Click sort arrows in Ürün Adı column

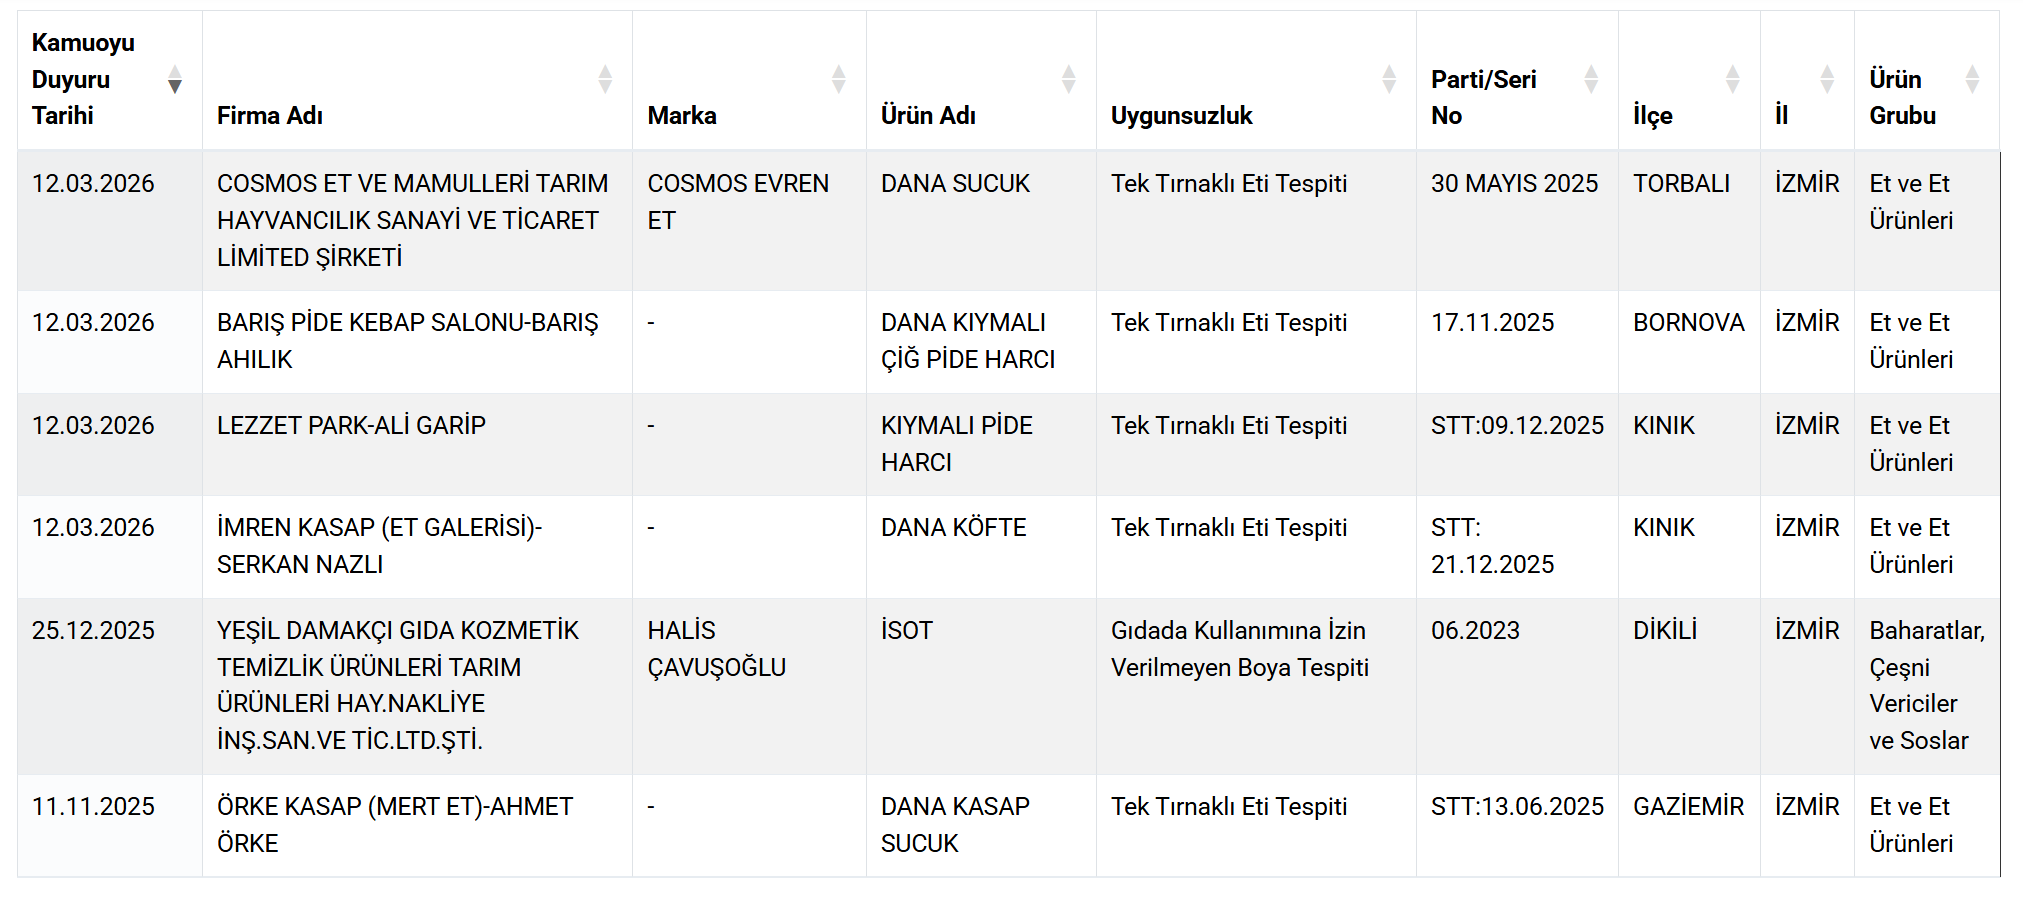pos(1069,79)
